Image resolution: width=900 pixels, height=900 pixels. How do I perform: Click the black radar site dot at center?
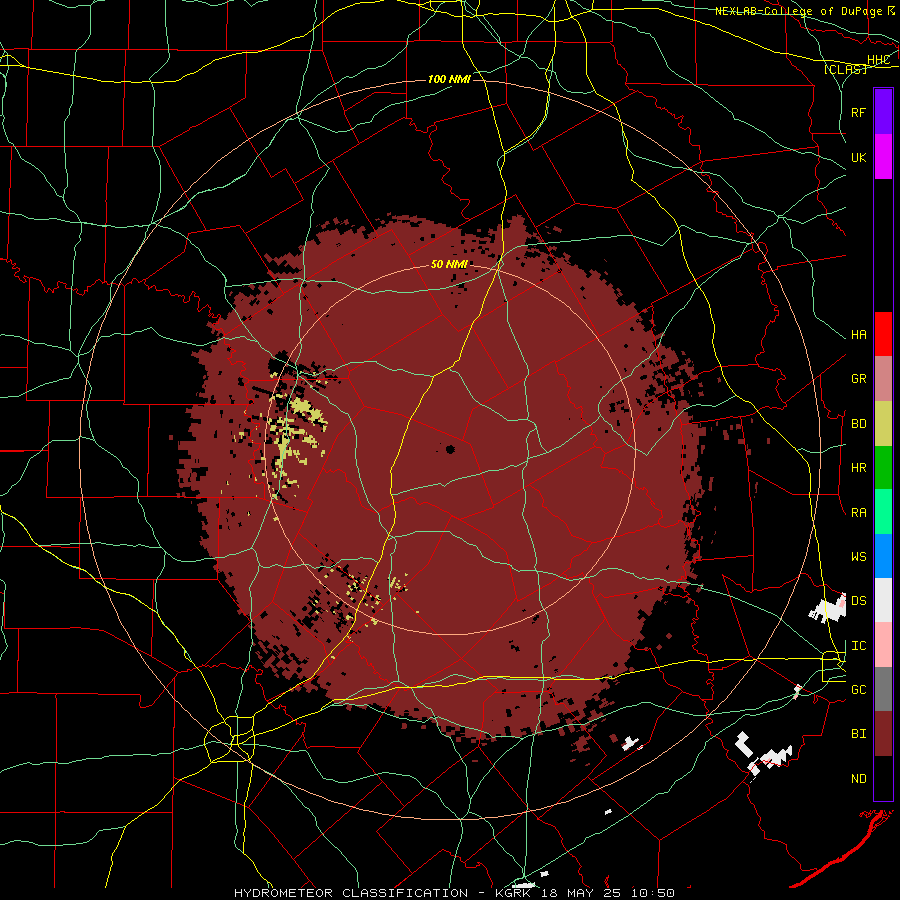point(450,449)
